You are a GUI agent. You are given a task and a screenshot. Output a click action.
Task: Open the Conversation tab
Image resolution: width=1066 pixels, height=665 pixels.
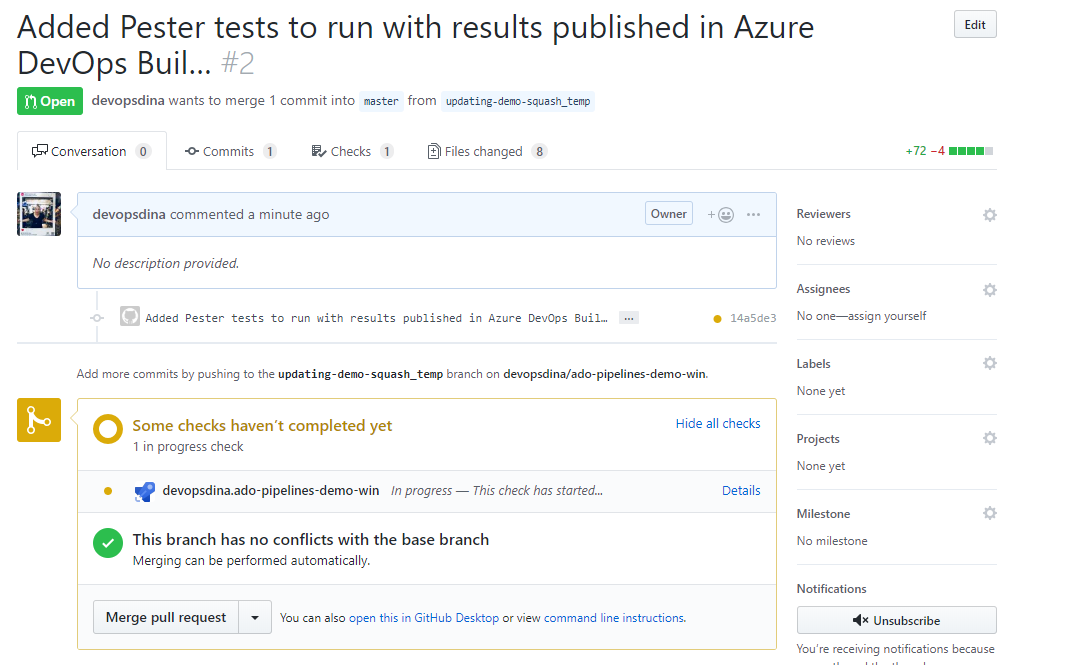tap(92, 151)
